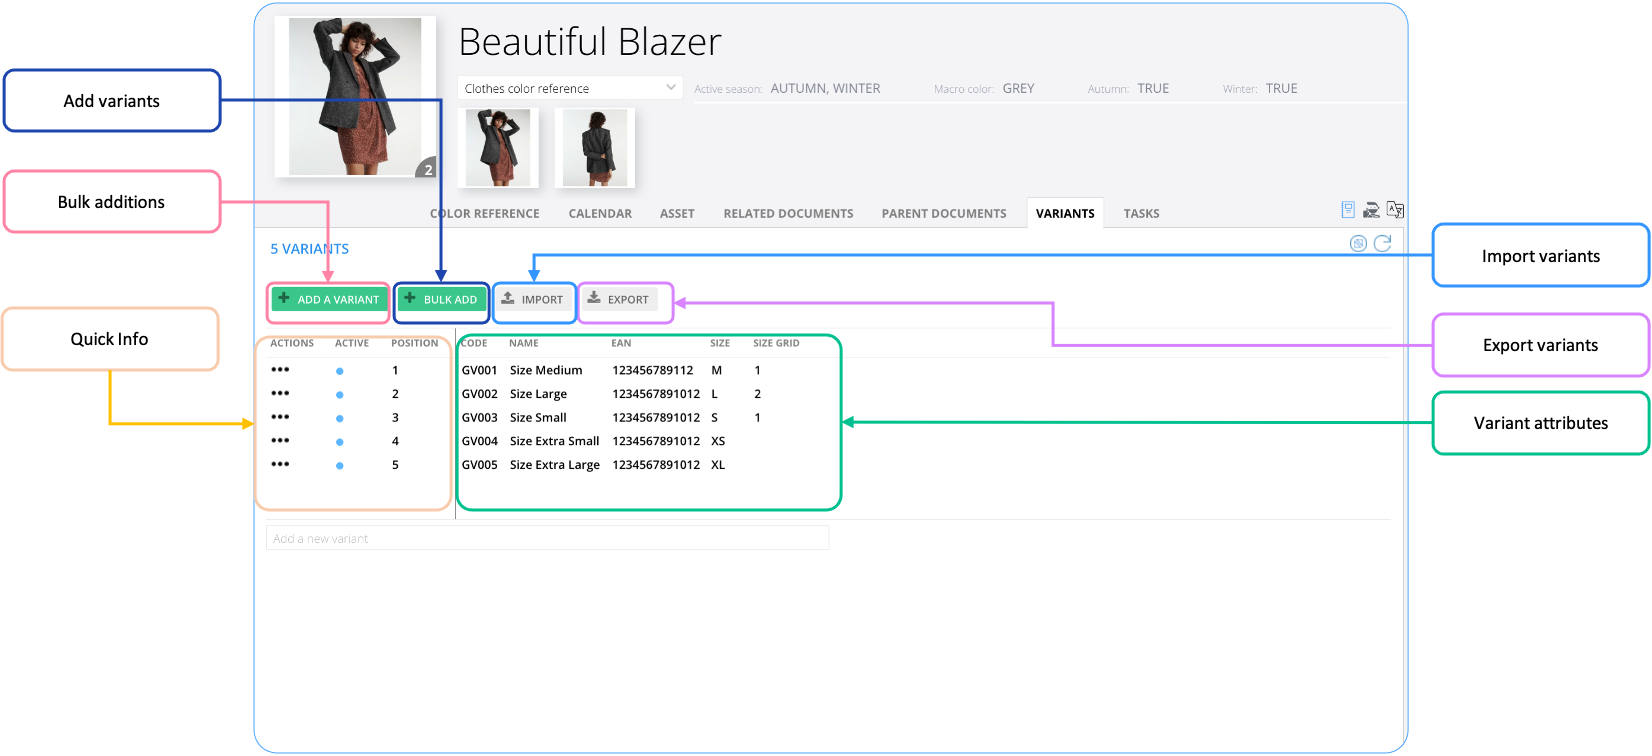Refresh the variants list

(x=1382, y=243)
